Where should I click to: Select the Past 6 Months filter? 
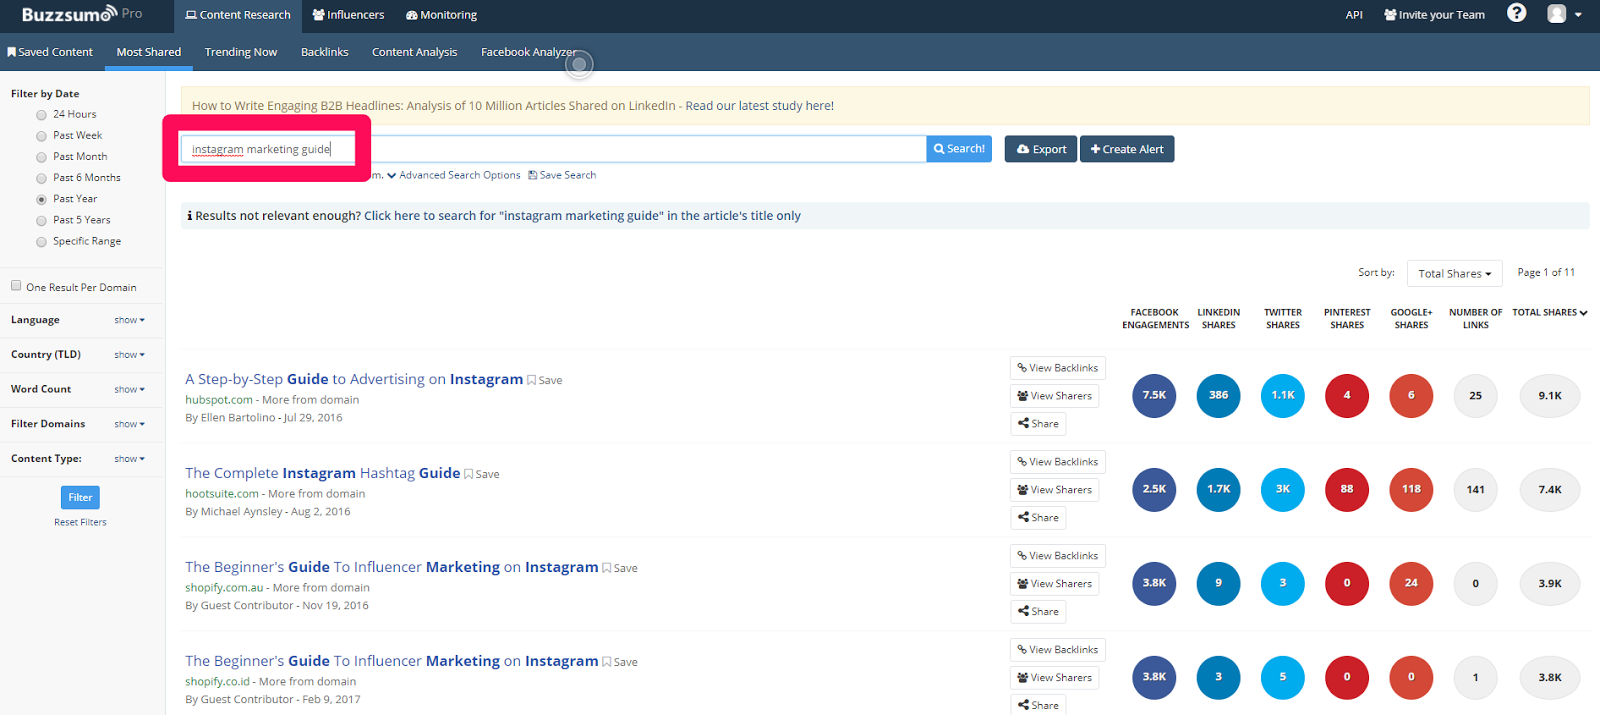tap(42, 178)
